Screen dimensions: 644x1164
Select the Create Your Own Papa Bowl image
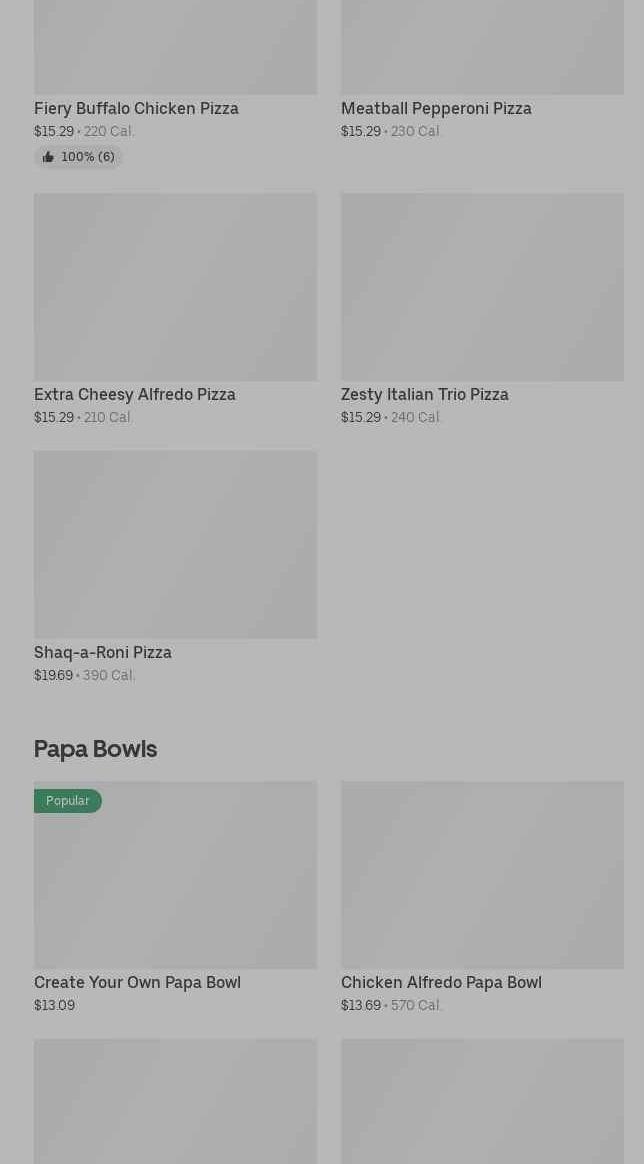(x=175, y=874)
